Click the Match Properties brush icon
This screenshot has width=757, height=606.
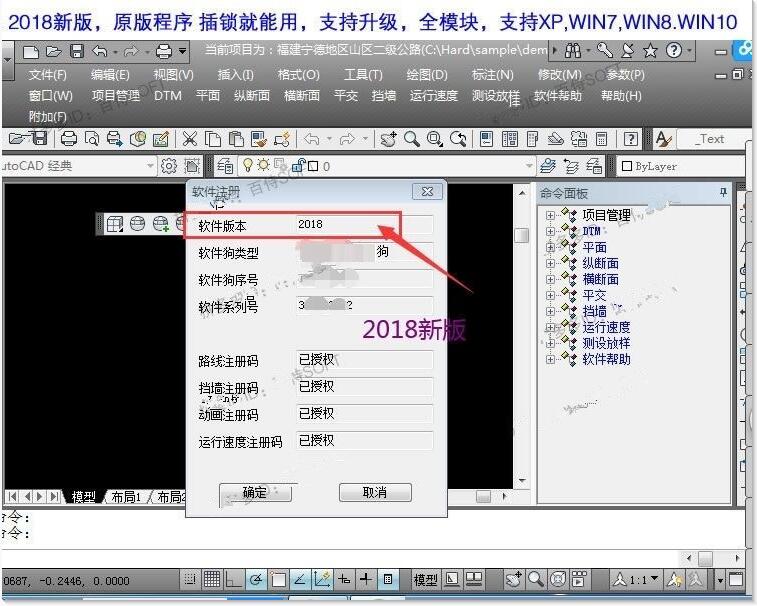(259, 139)
